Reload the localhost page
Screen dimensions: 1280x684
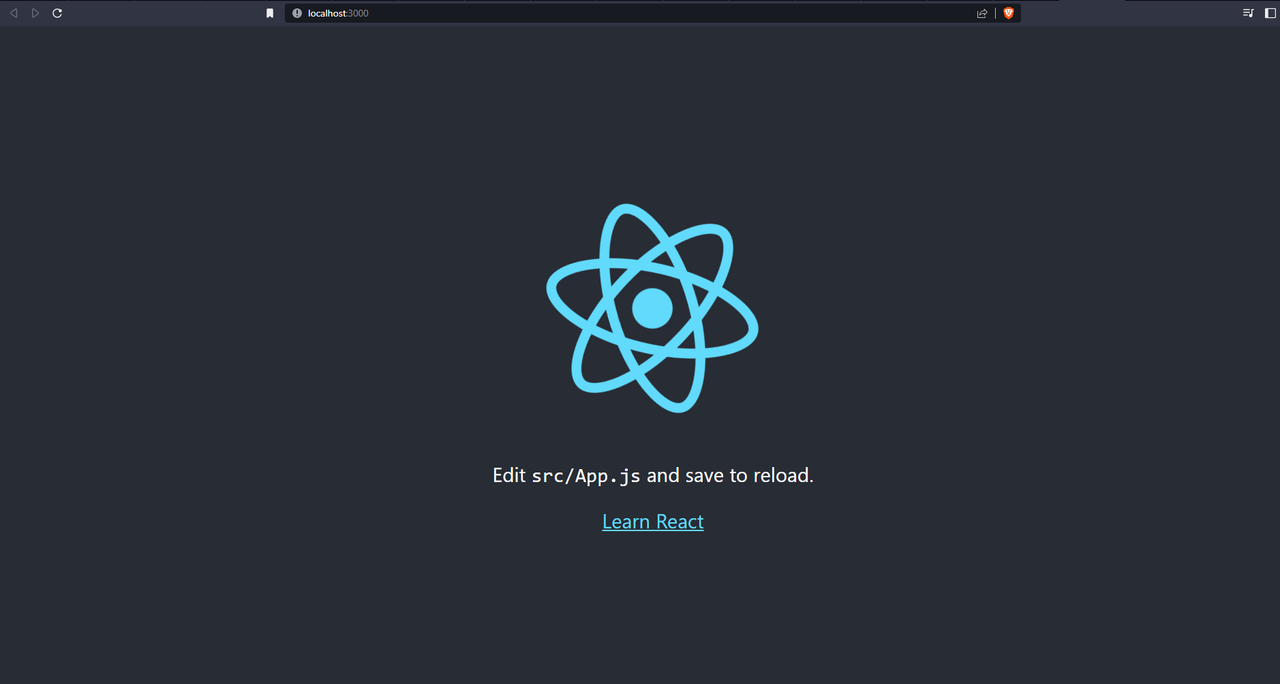click(x=57, y=13)
